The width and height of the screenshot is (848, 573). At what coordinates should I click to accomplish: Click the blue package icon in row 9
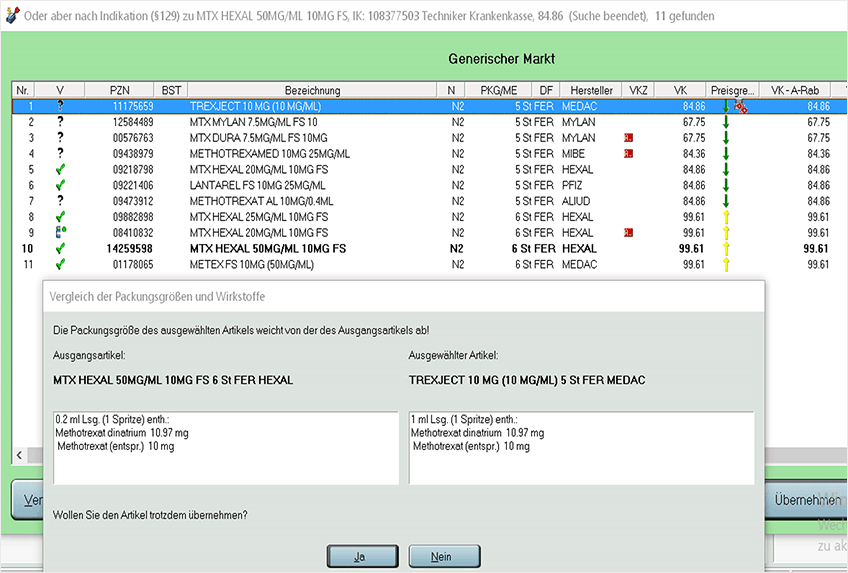pos(61,232)
